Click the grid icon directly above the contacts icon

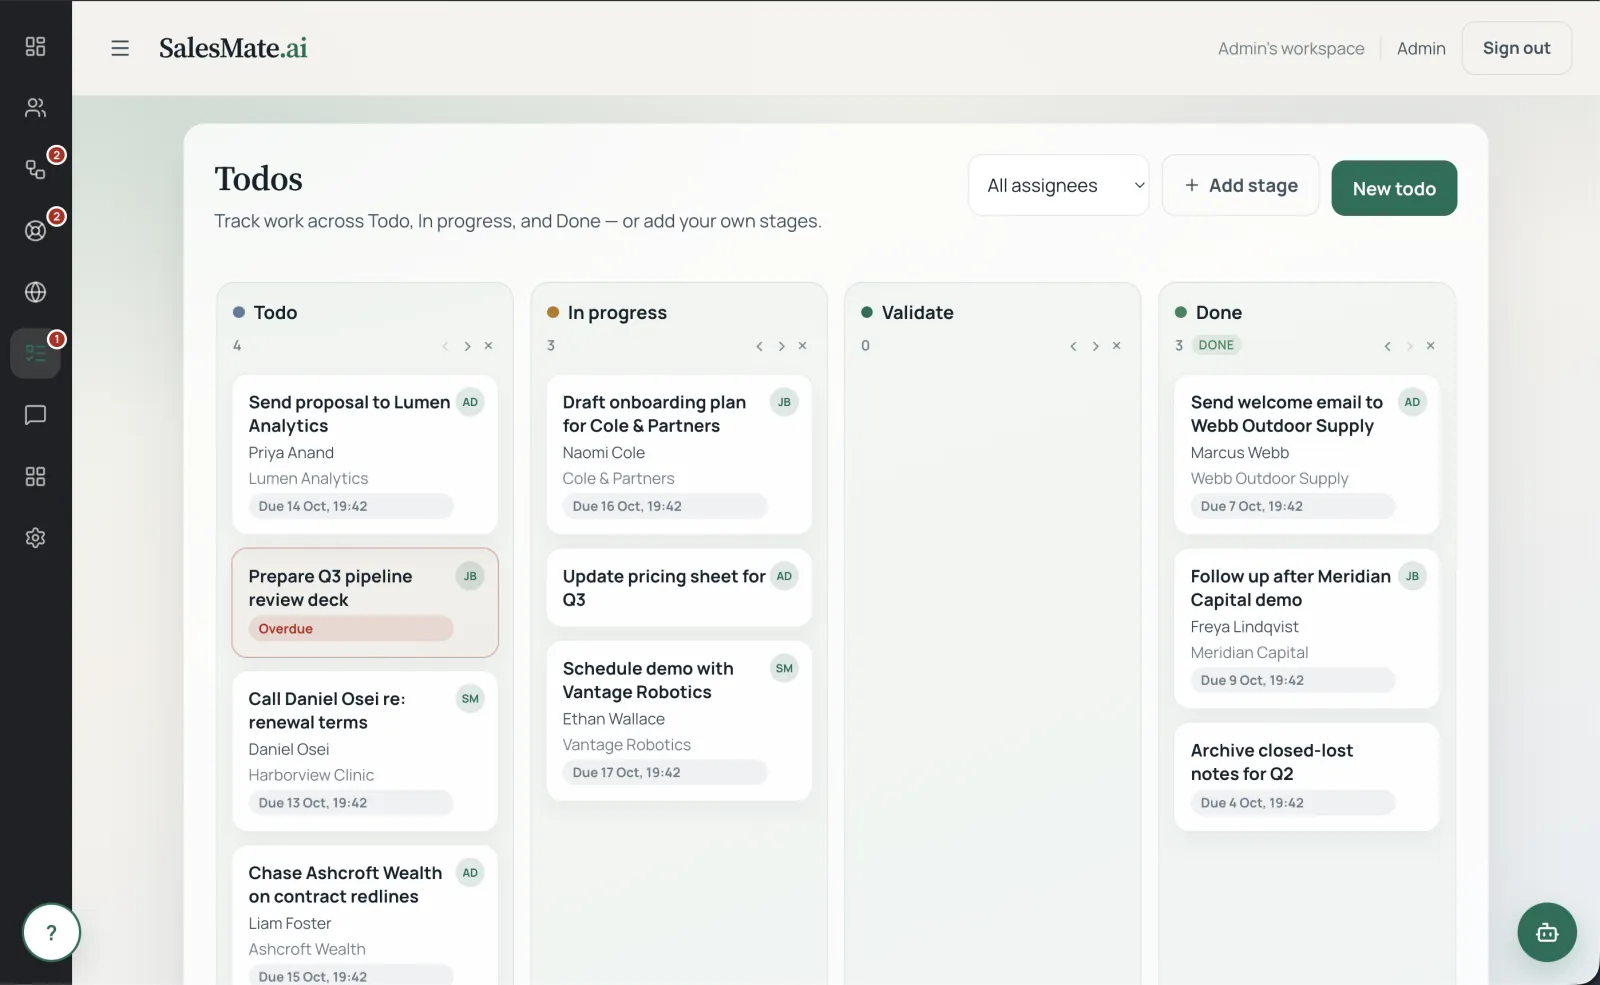35,46
